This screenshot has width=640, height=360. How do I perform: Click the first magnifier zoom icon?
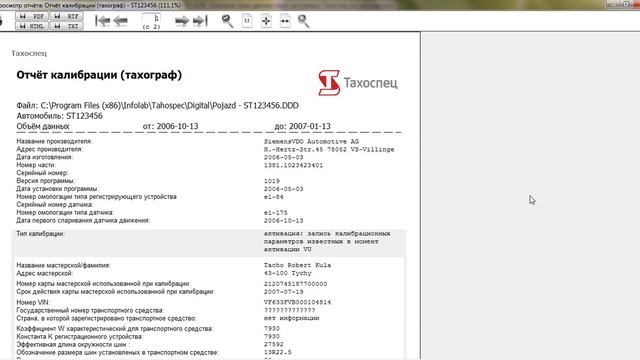227,21
